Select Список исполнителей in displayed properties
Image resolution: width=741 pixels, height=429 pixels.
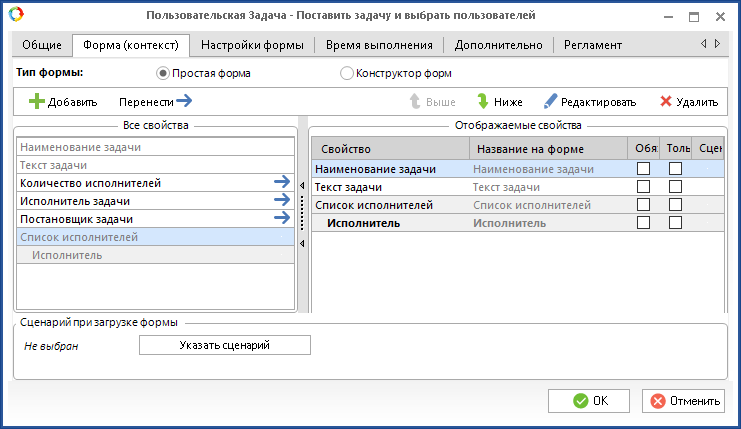(x=374, y=205)
